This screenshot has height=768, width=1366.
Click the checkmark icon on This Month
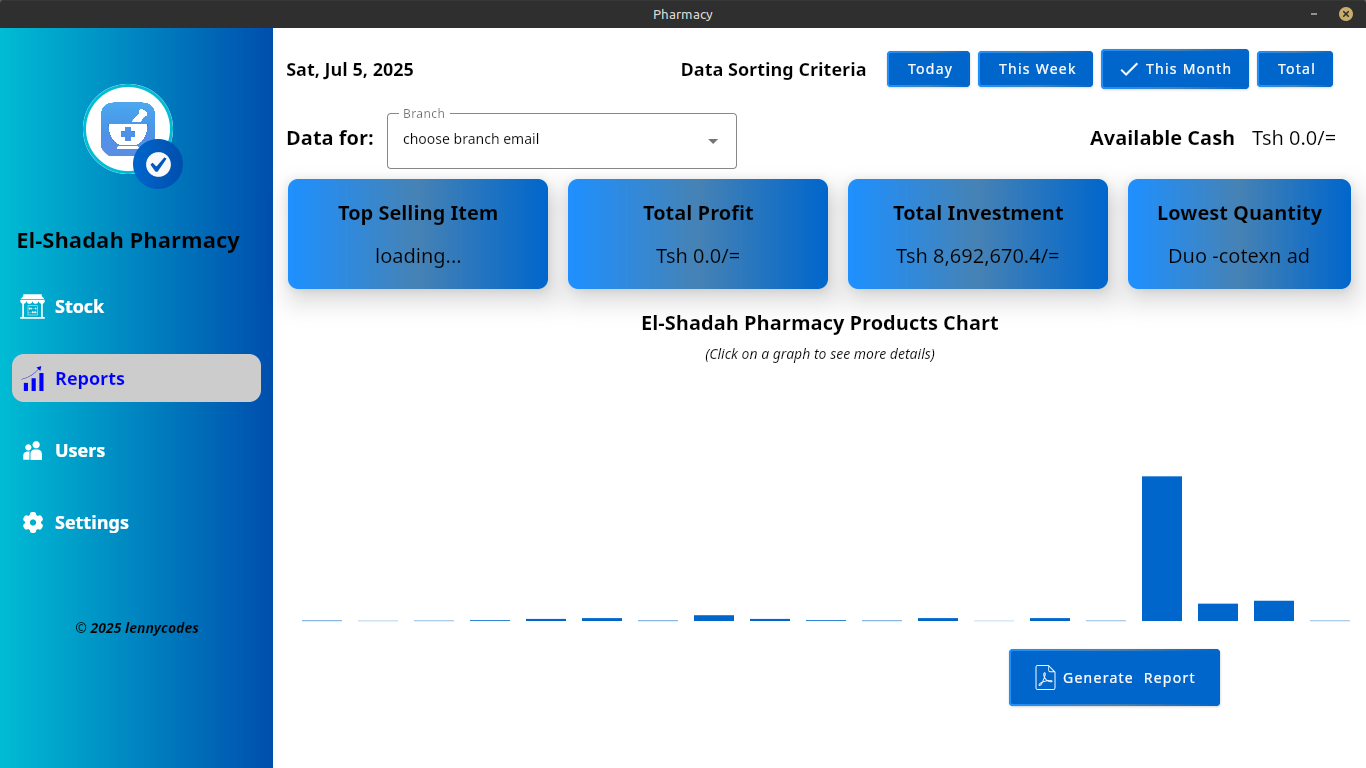1129,69
